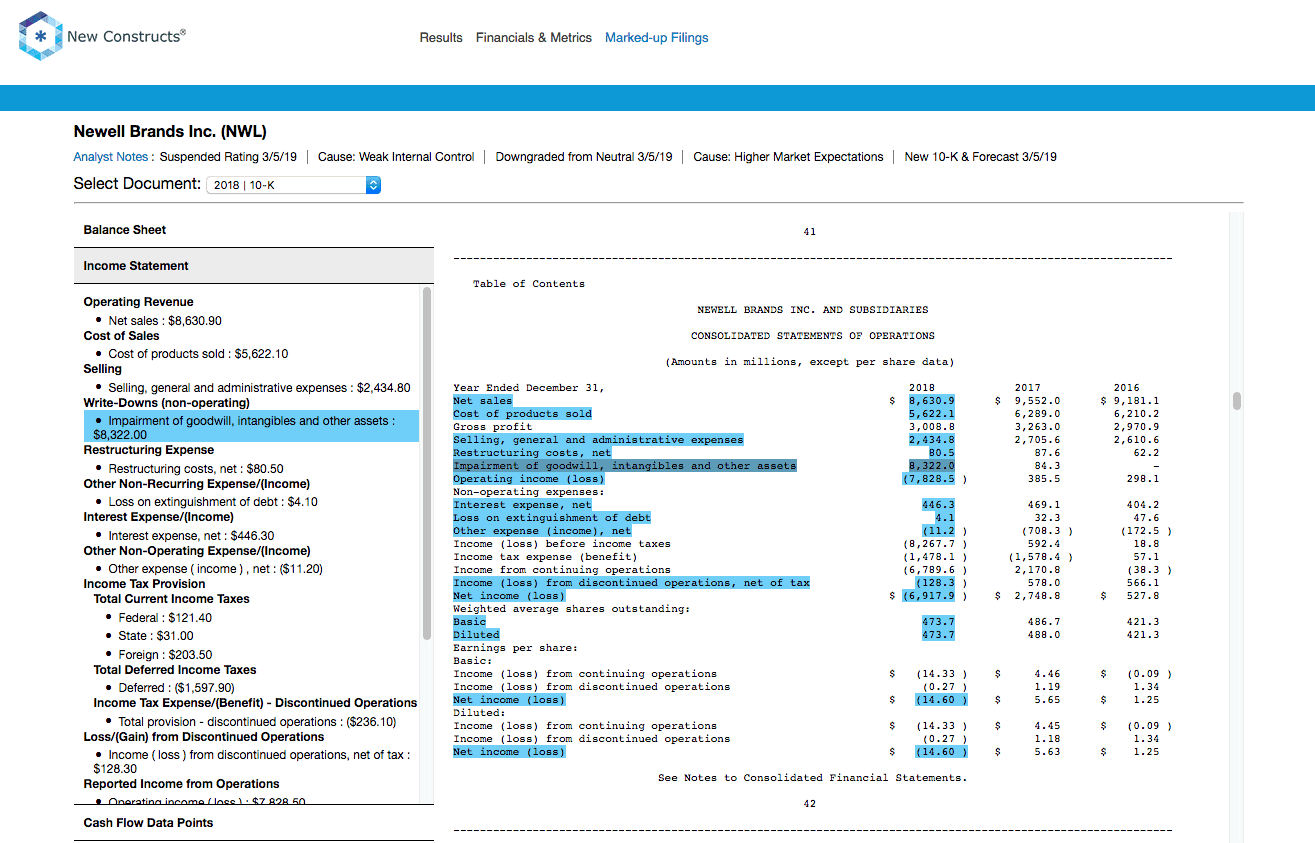Select State : $31.00 tax item
Screen dimensions: 1315x843
(x=156, y=636)
